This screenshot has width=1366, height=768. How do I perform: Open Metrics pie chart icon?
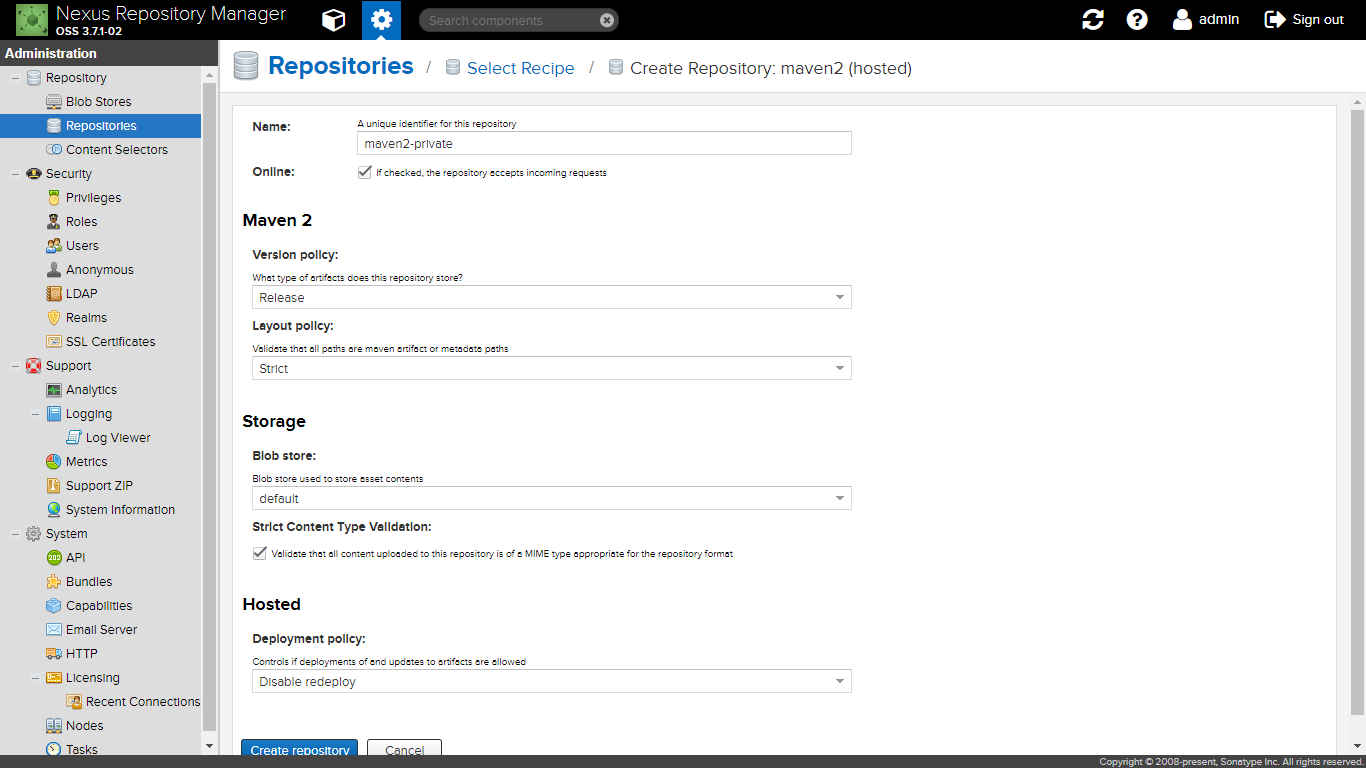pos(54,462)
